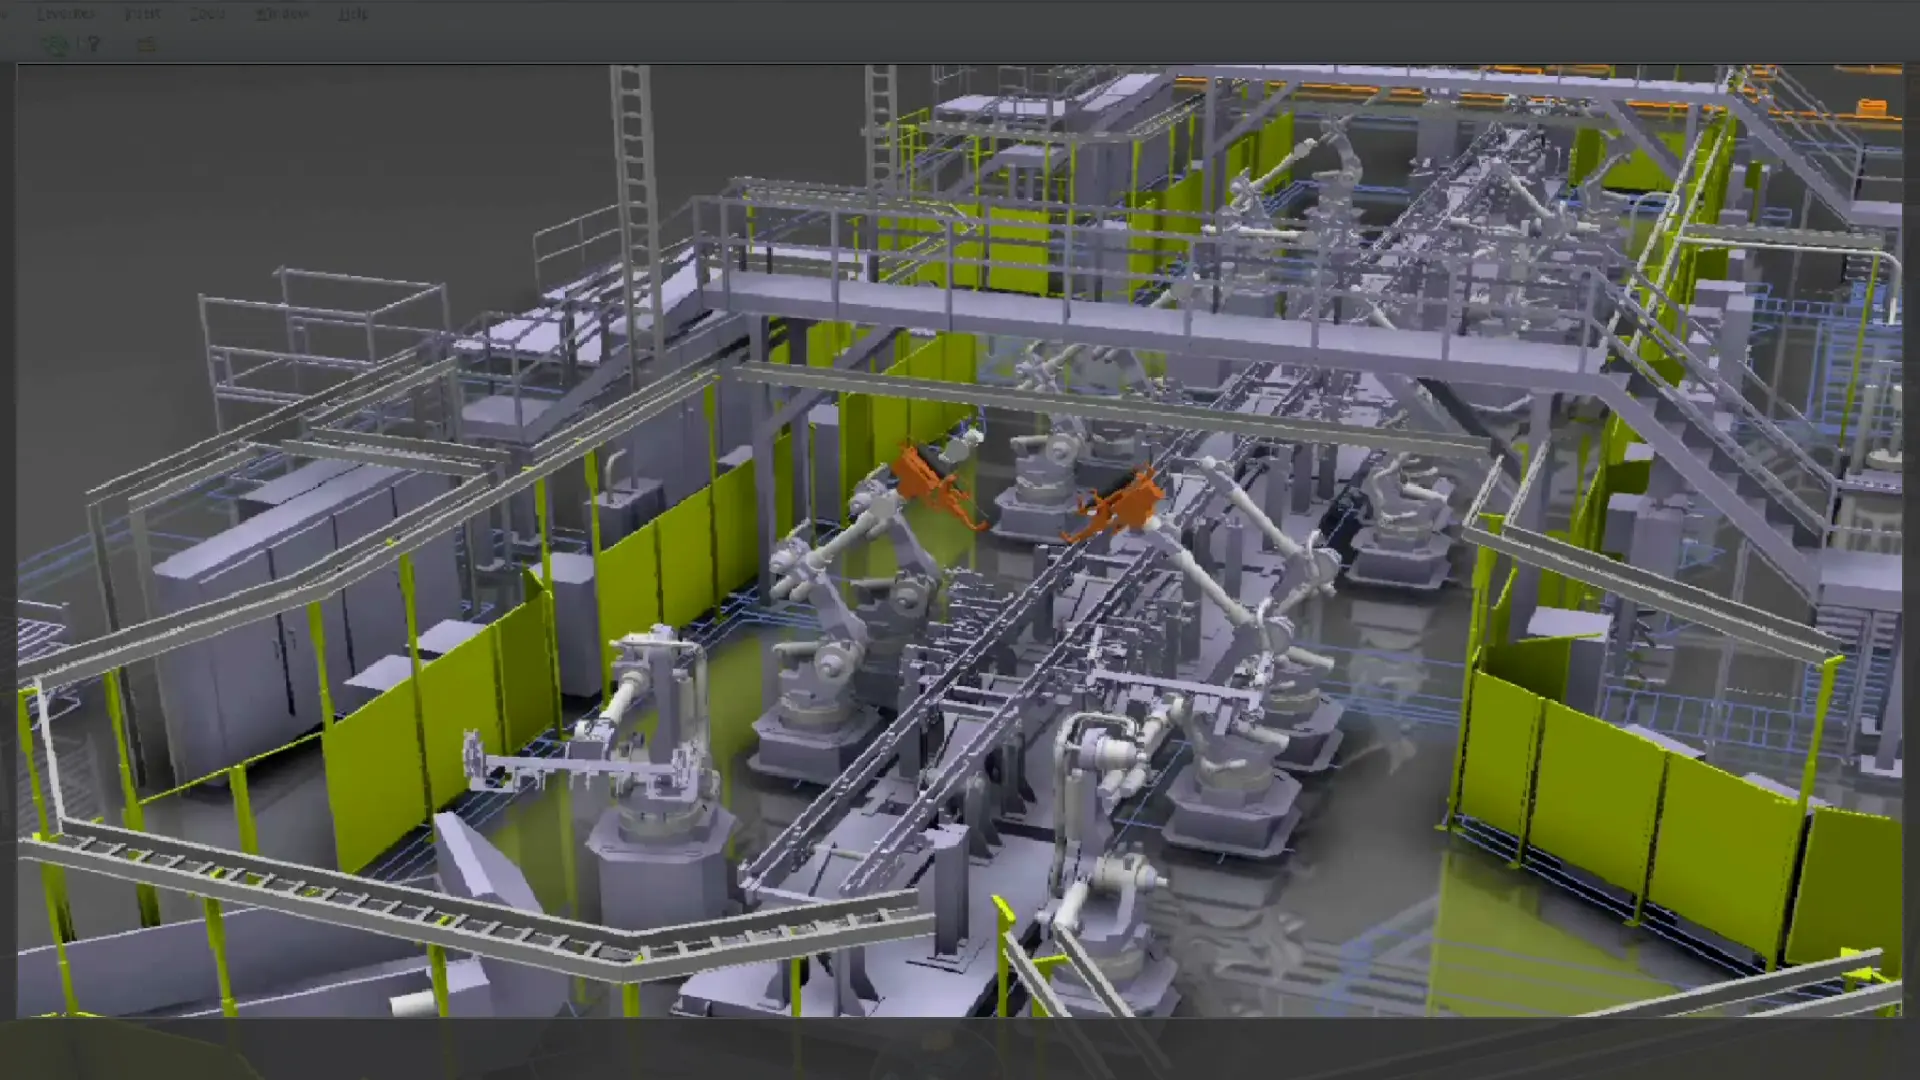Click the orange object at top right corner
1920x1080 pixels.
tap(1872, 108)
